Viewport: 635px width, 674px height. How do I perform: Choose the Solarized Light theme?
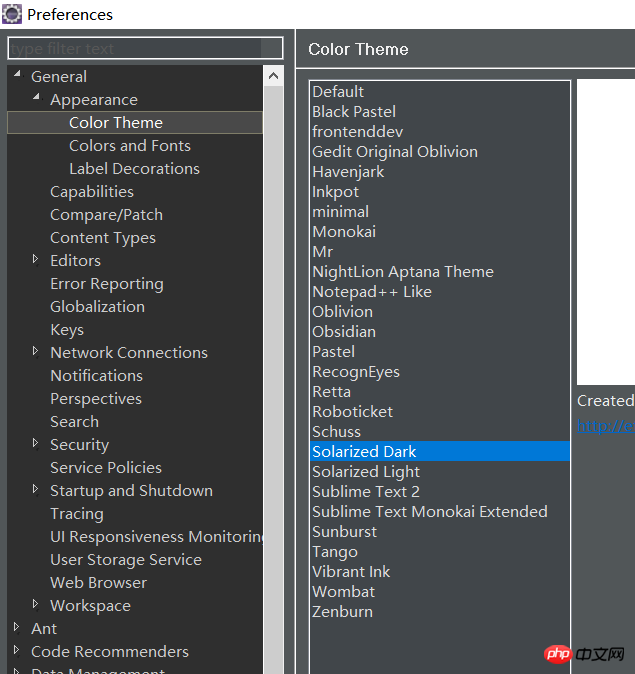[366, 472]
